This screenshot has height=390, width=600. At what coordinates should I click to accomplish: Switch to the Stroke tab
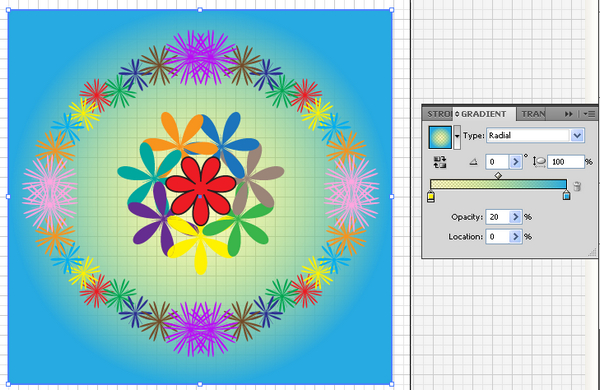tap(438, 114)
